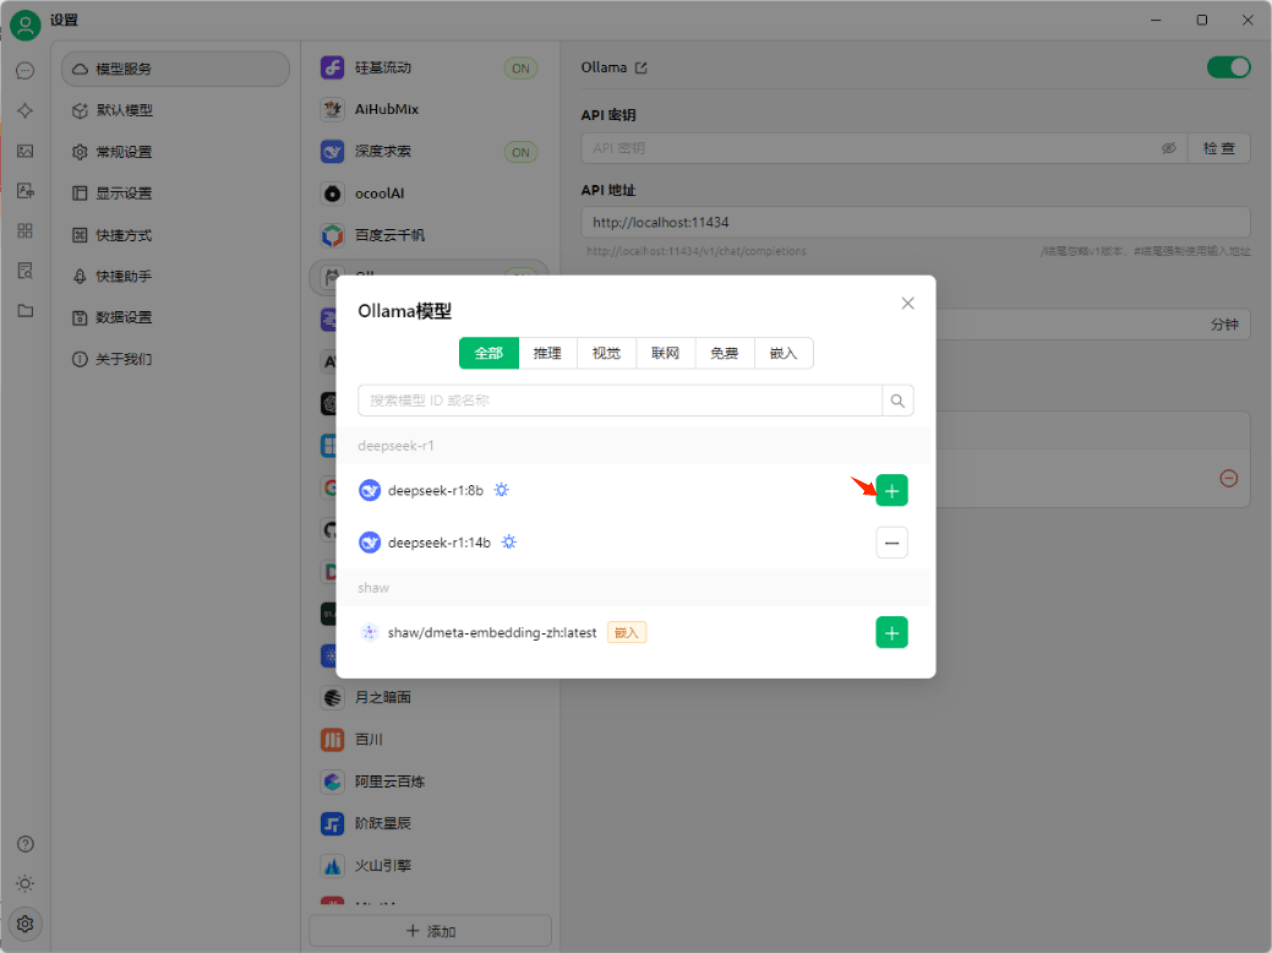Focus the API 密钥 input field

pos(884,148)
